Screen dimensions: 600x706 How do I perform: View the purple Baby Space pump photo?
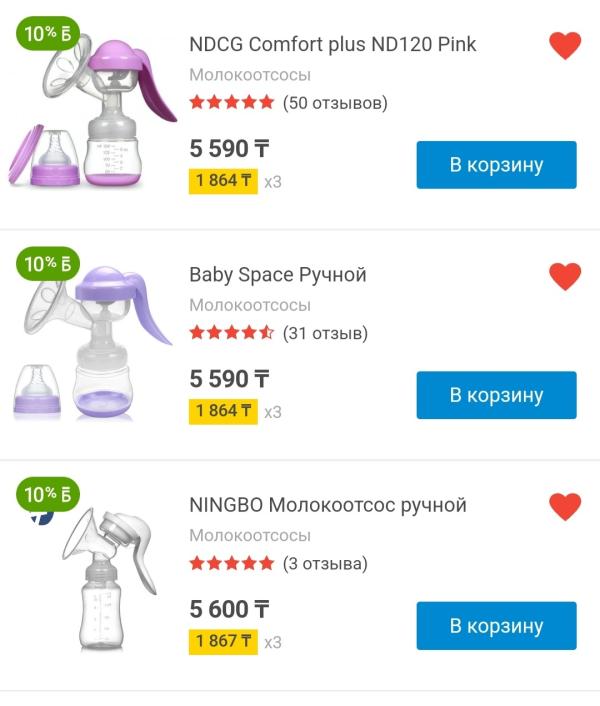(95, 345)
